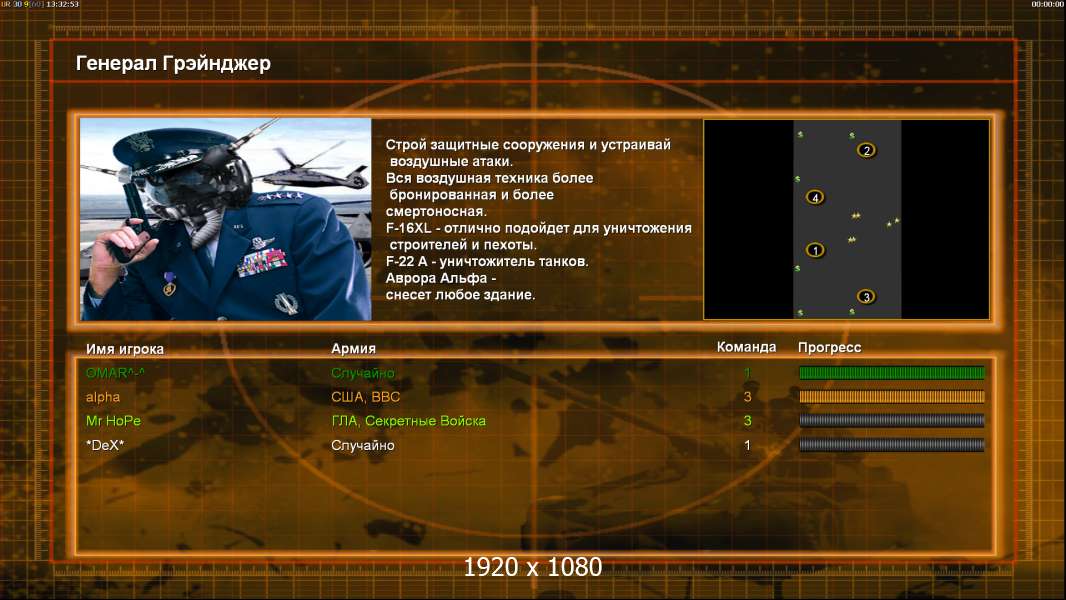Select player name *DeX*
The height and width of the screenshot is (600, 1066).
105,445
